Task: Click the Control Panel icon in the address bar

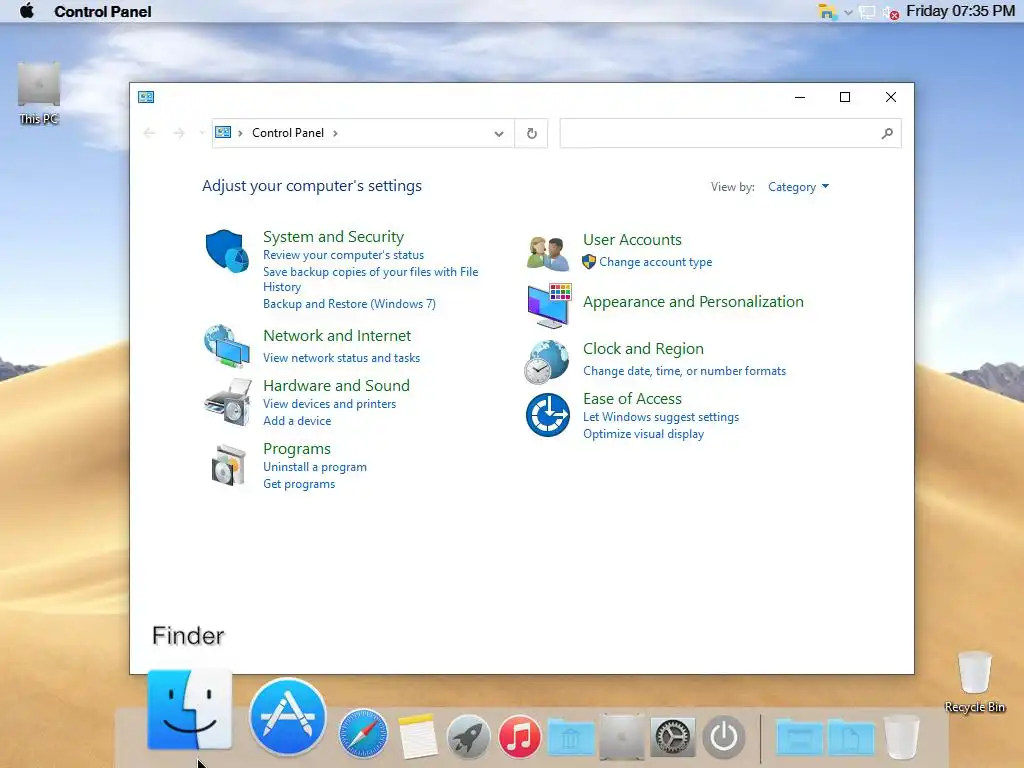Action: [x=223, y=133]
